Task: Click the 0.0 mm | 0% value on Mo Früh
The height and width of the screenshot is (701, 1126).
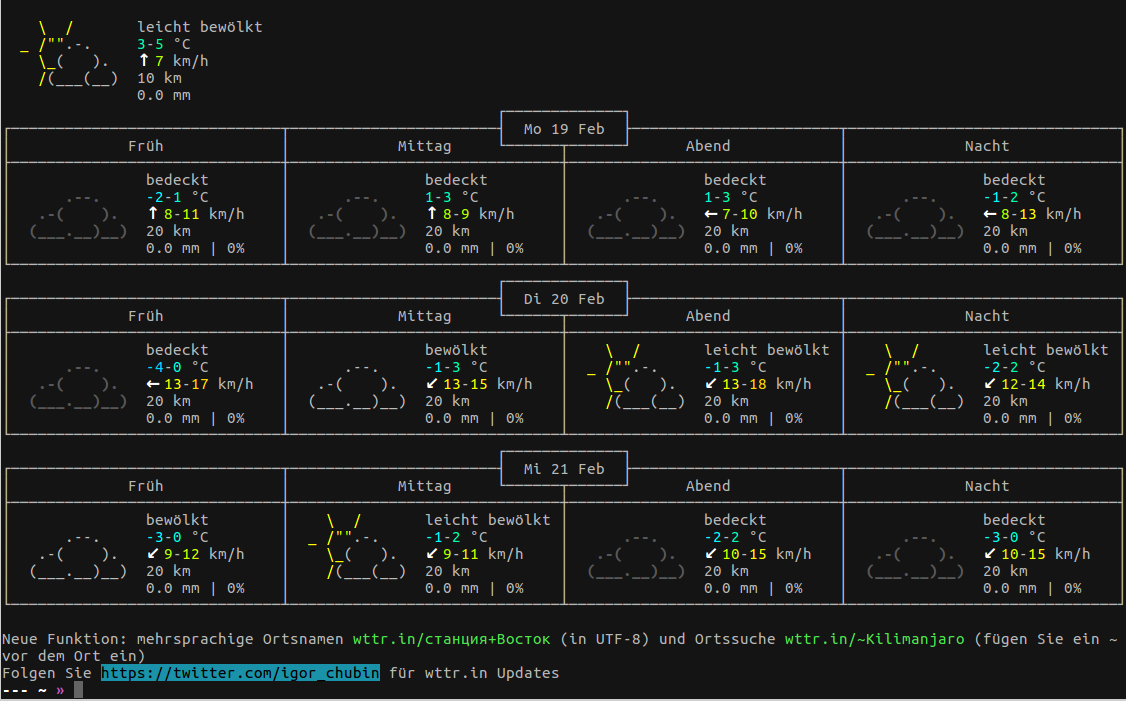Action: click(x=195, y=249)
